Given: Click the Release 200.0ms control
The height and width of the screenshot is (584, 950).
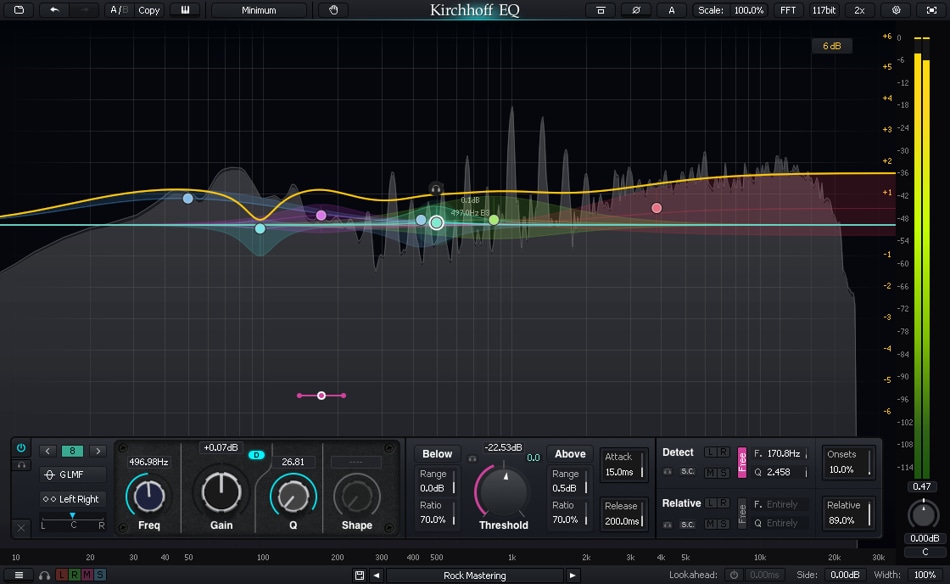Looking at the screenshot, I should pyautogui.click(x=623, y=514).
